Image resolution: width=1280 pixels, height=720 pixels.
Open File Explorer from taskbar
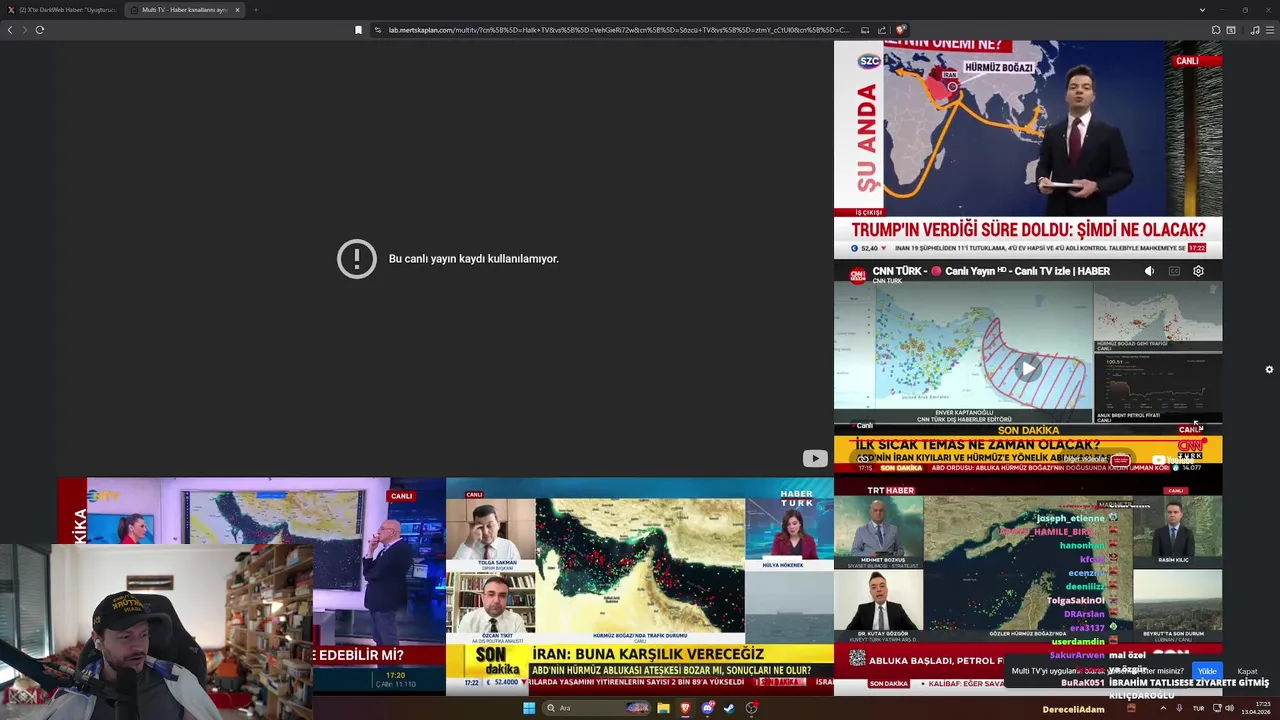tap(663, 708)
